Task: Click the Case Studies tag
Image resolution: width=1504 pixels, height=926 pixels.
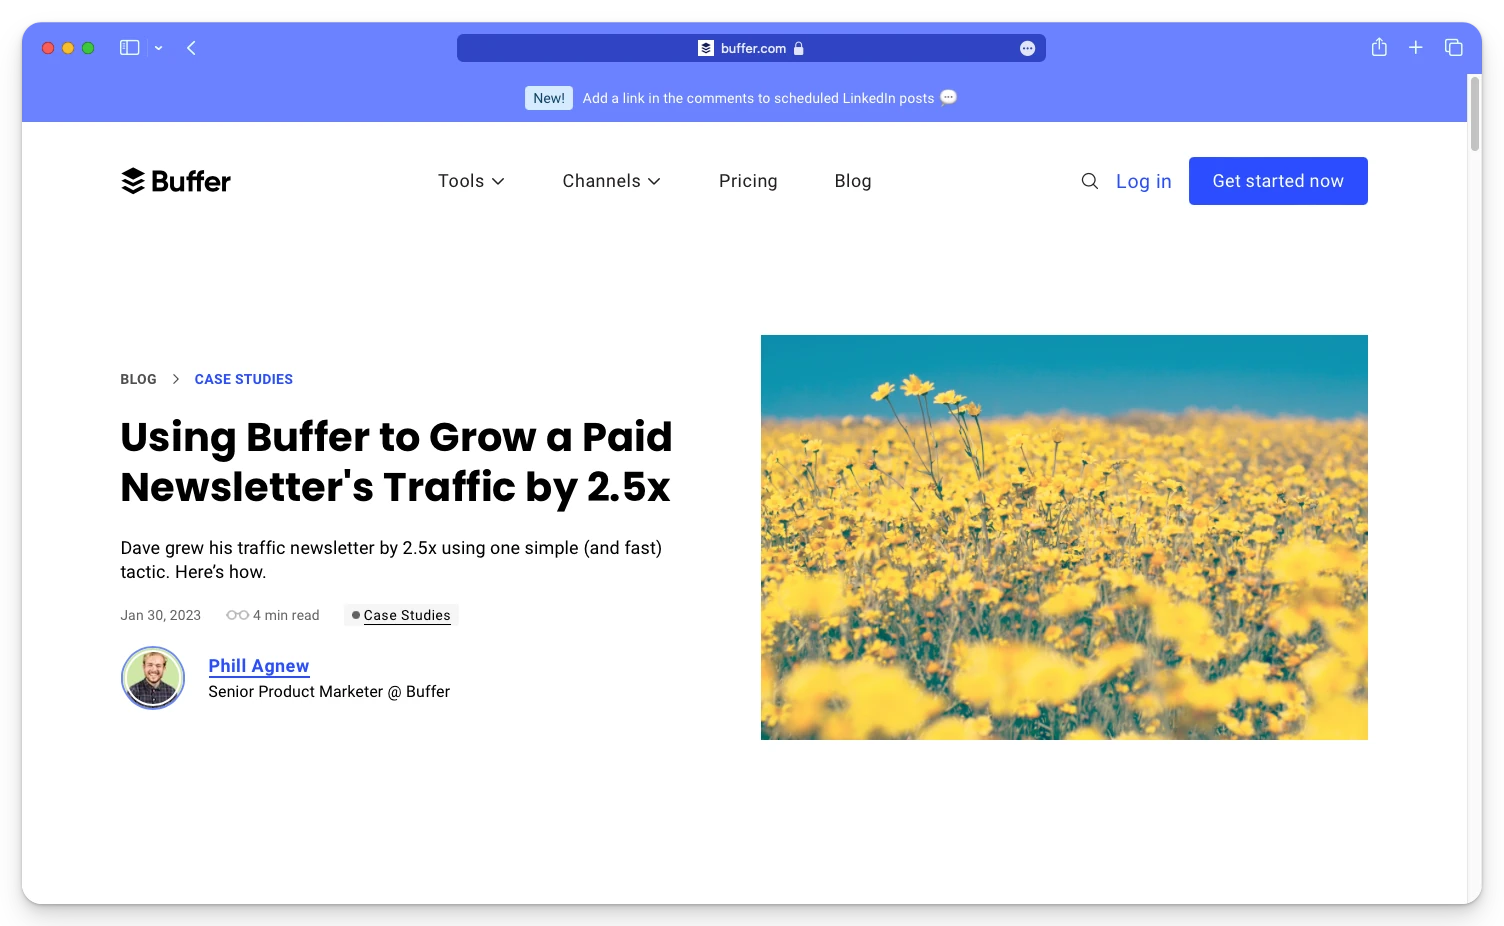Action: (x=401, y=615)
